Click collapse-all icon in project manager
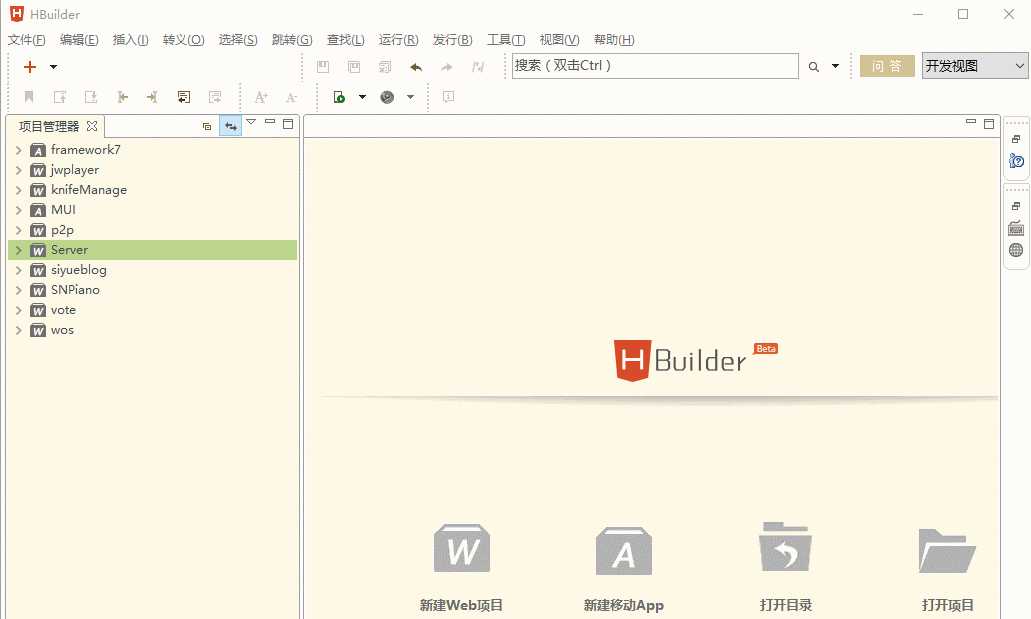Viewport: 1031px width, 619px height. click(x=206, y=126)
